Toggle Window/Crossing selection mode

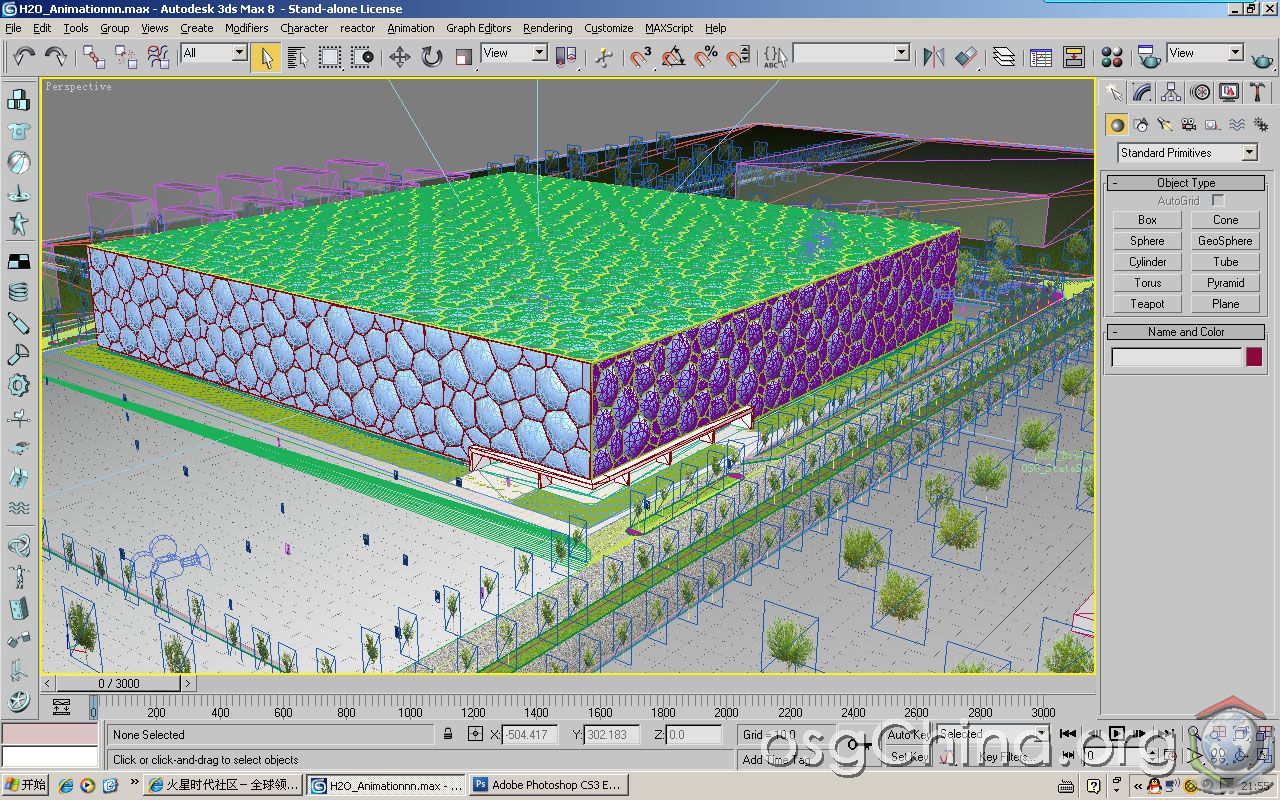coord(362,57)
